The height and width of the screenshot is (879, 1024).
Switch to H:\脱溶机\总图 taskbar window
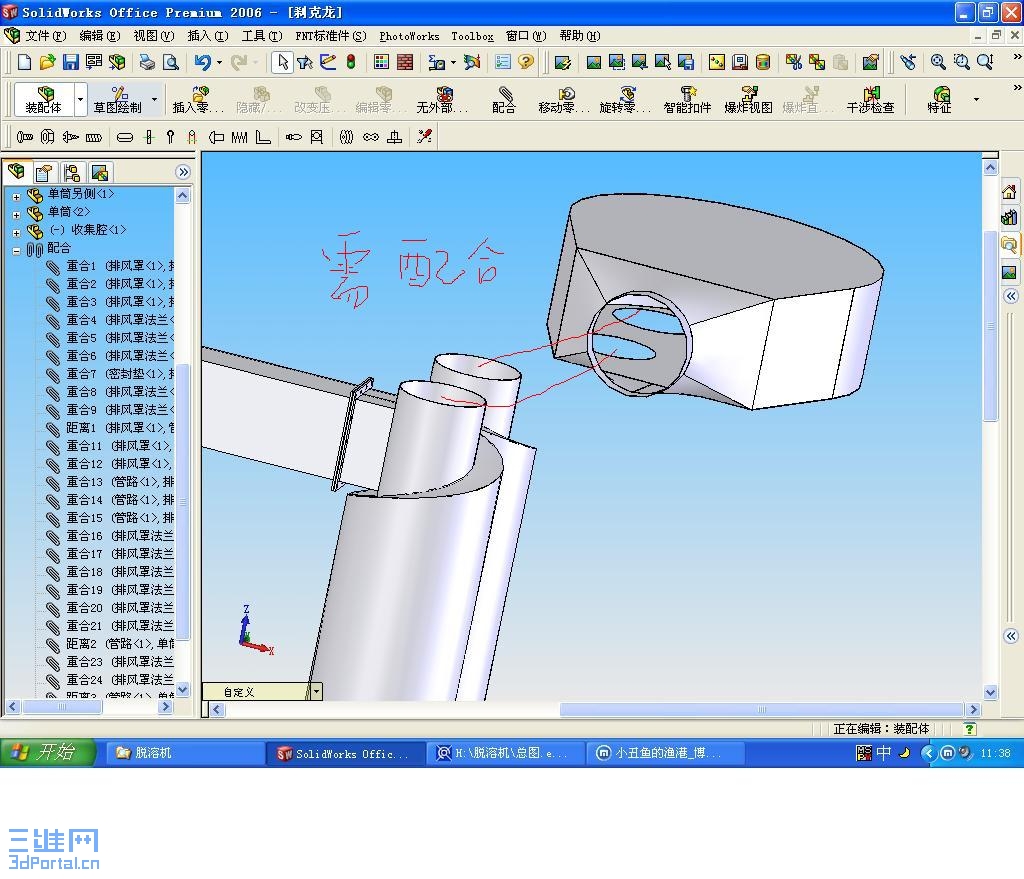[x=504, y=753]
